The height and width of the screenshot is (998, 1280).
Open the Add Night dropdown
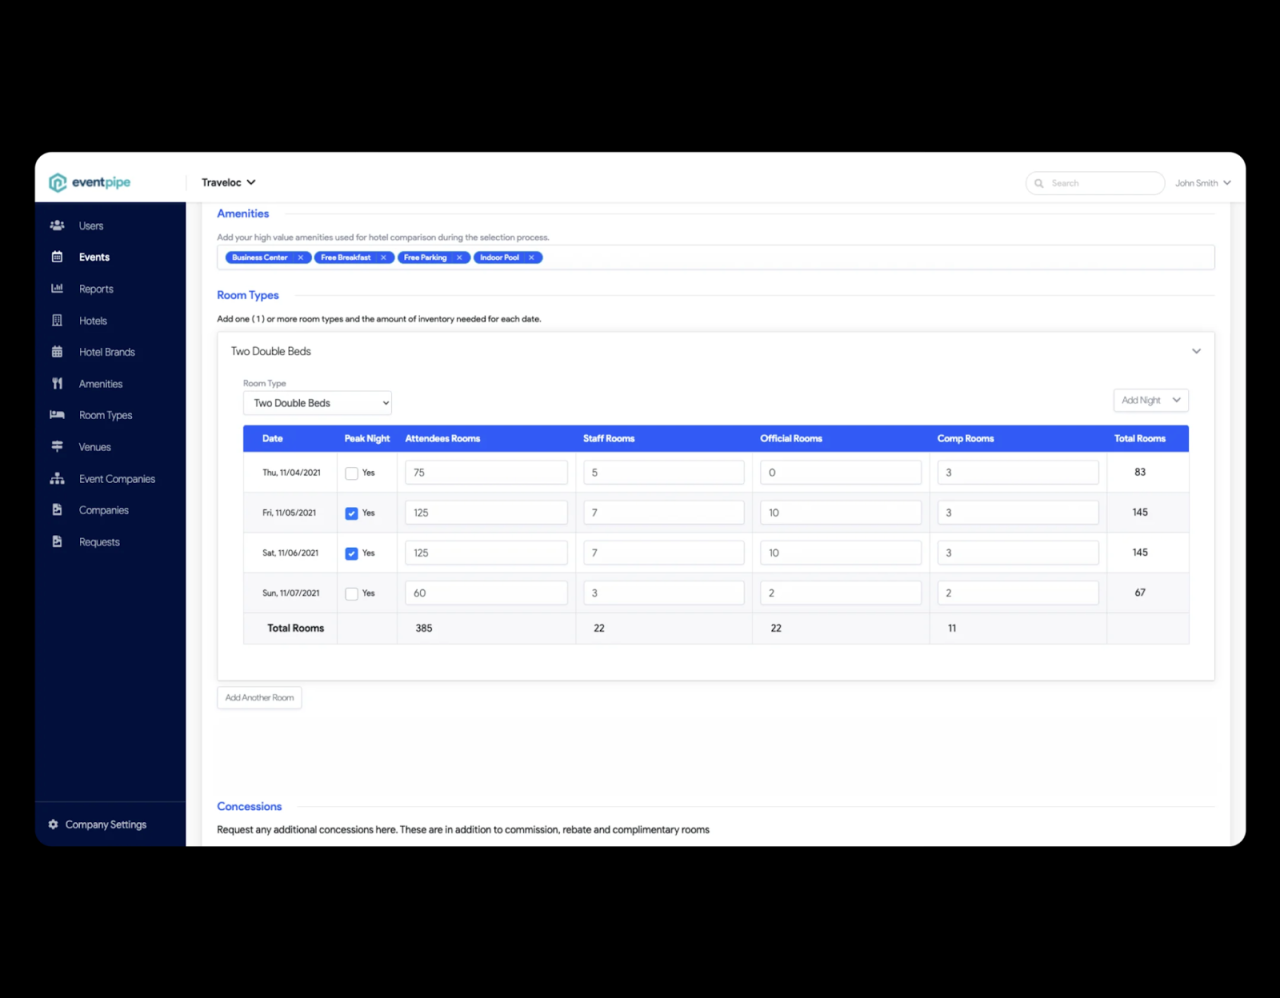coord(1150,400)
